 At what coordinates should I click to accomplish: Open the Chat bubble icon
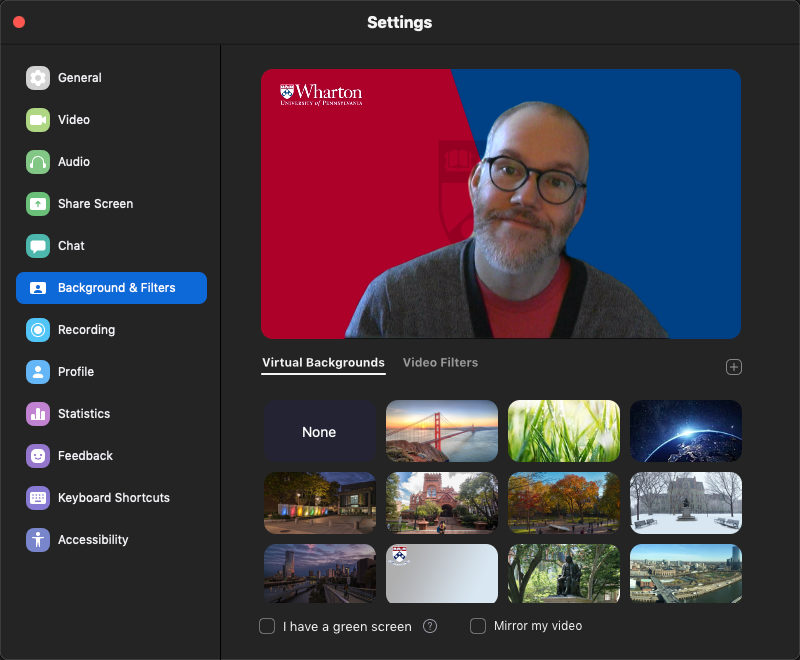[x=38, y=246]
